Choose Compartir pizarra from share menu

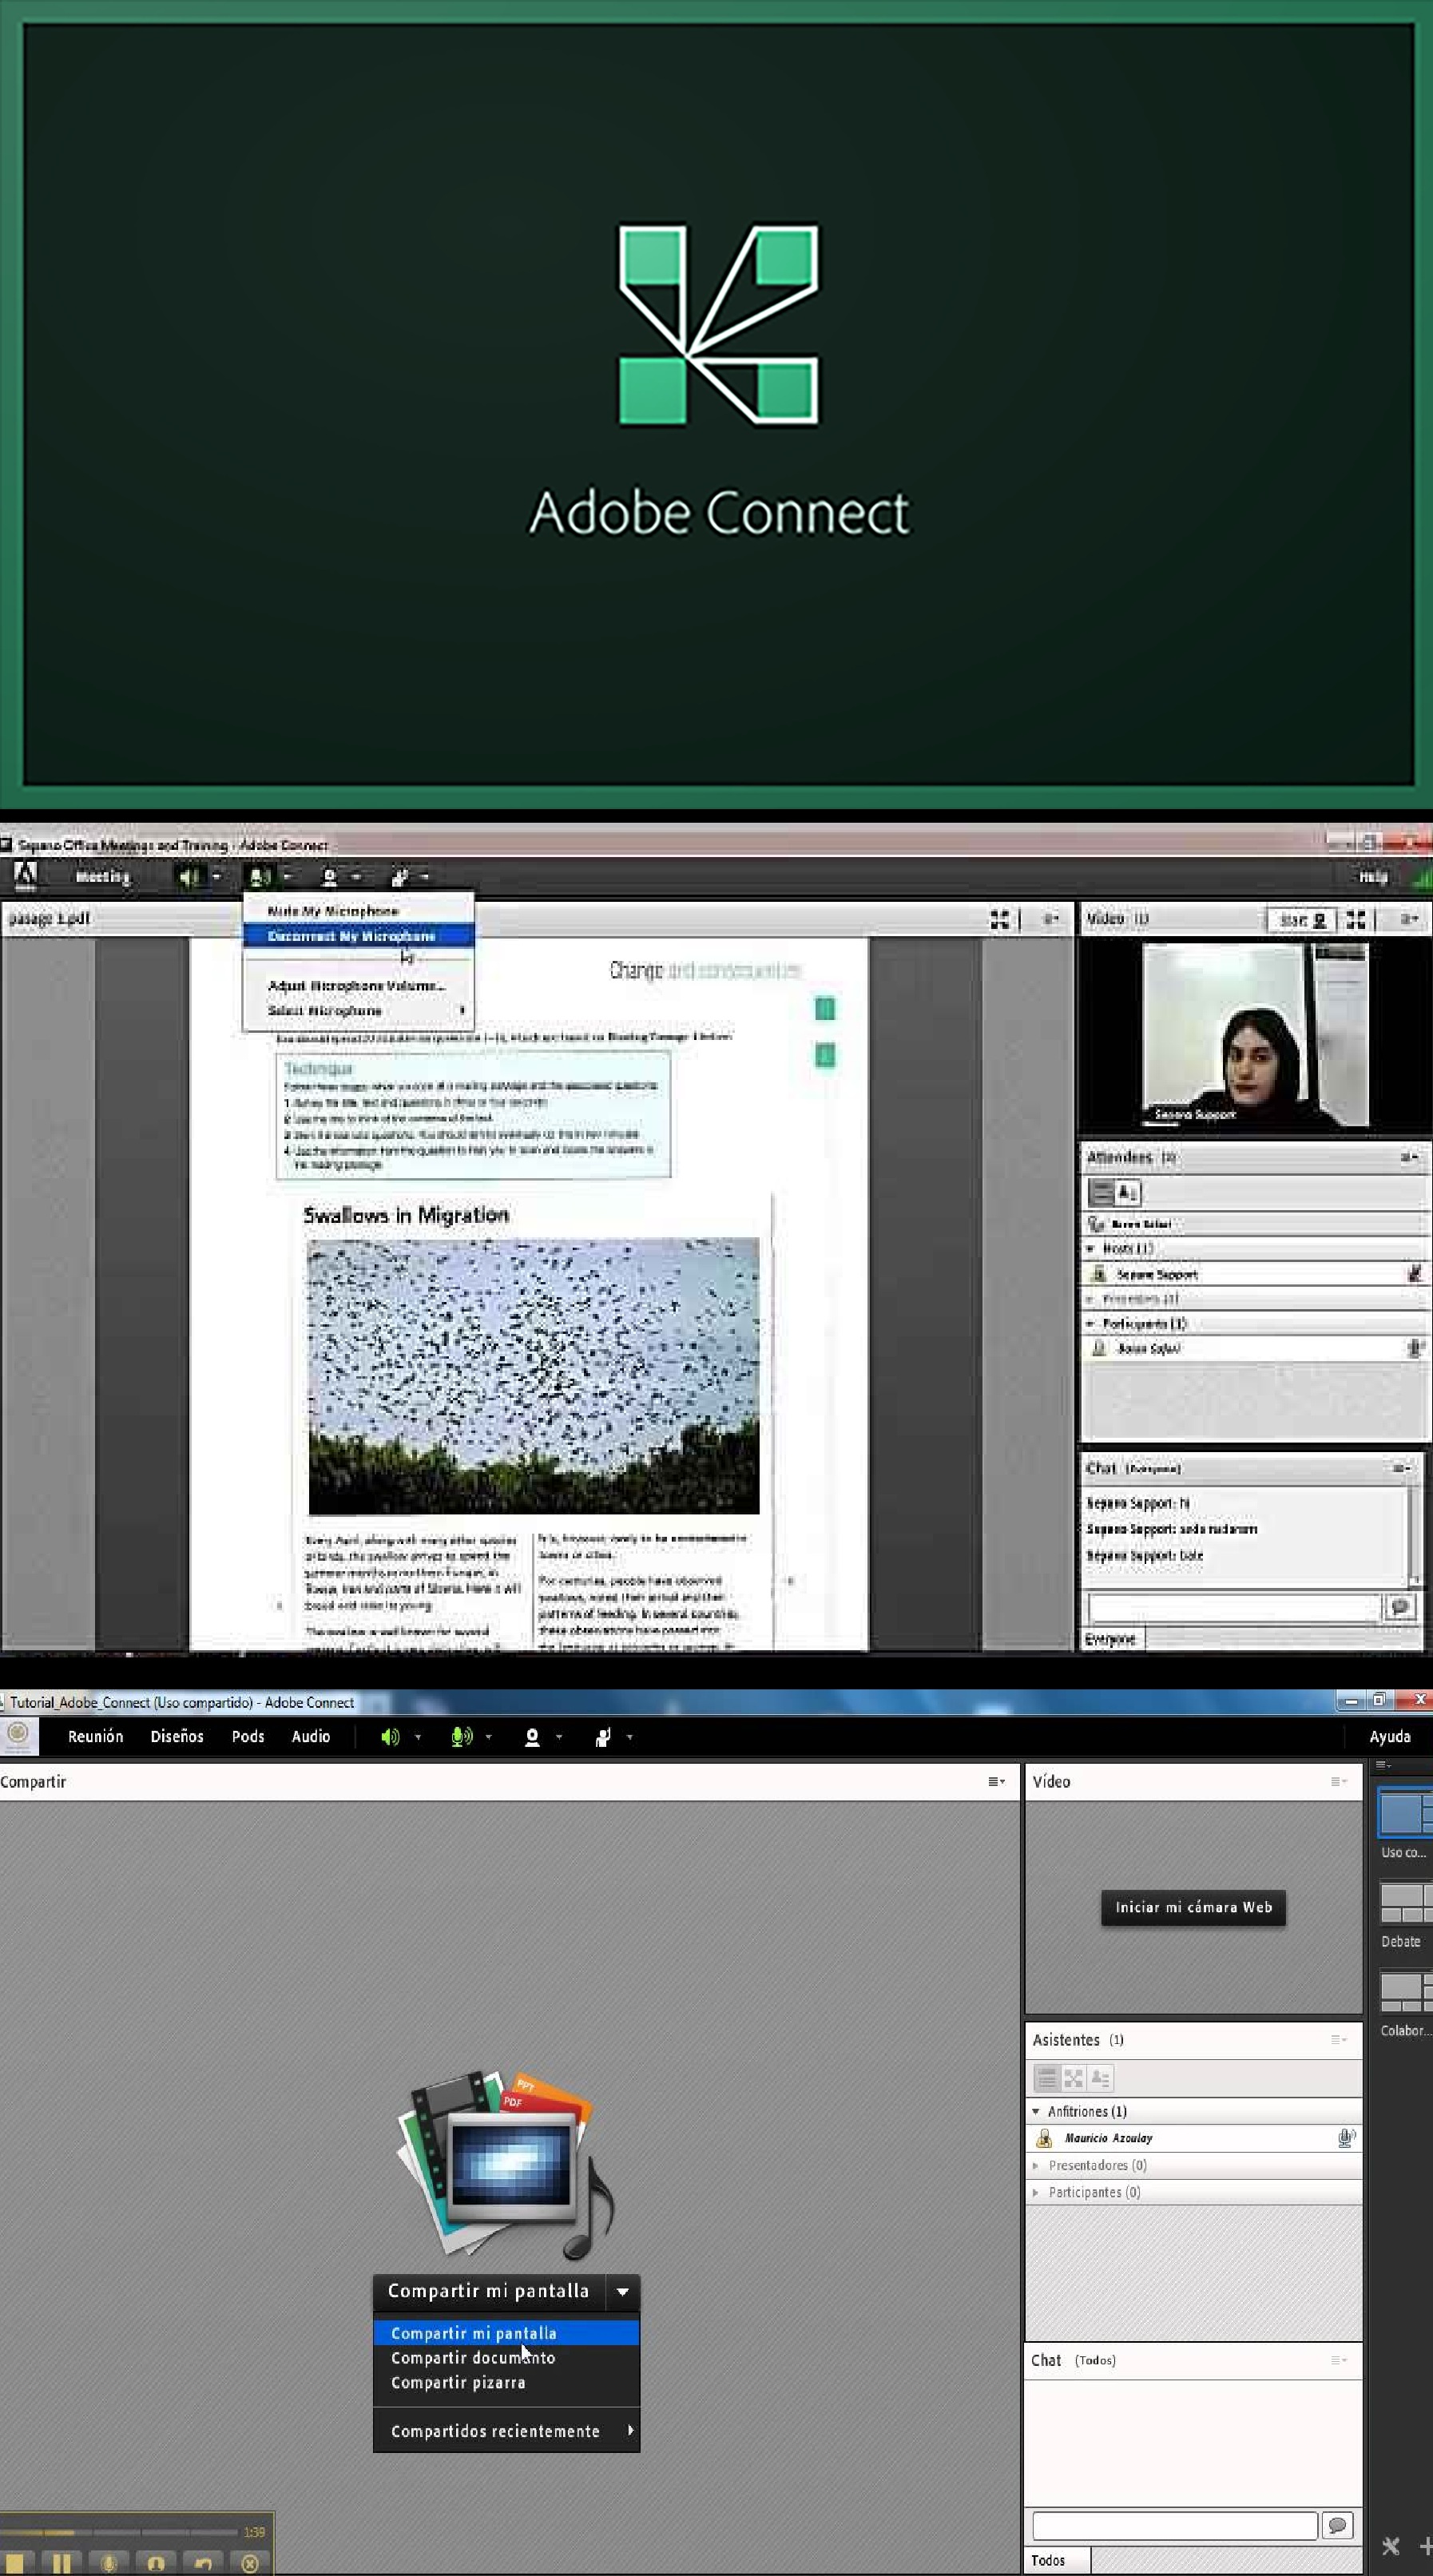click(506, 2383)
